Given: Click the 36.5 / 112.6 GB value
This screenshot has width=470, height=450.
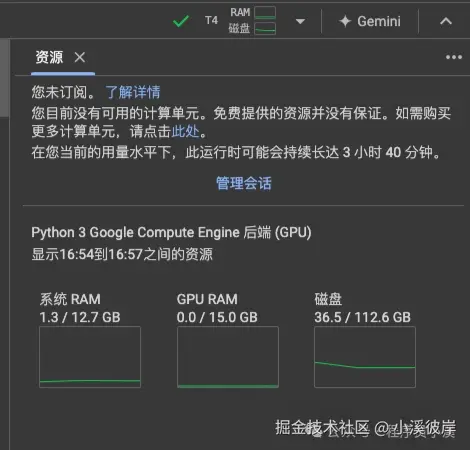Looking at the screenshot, I should point(363,317).
